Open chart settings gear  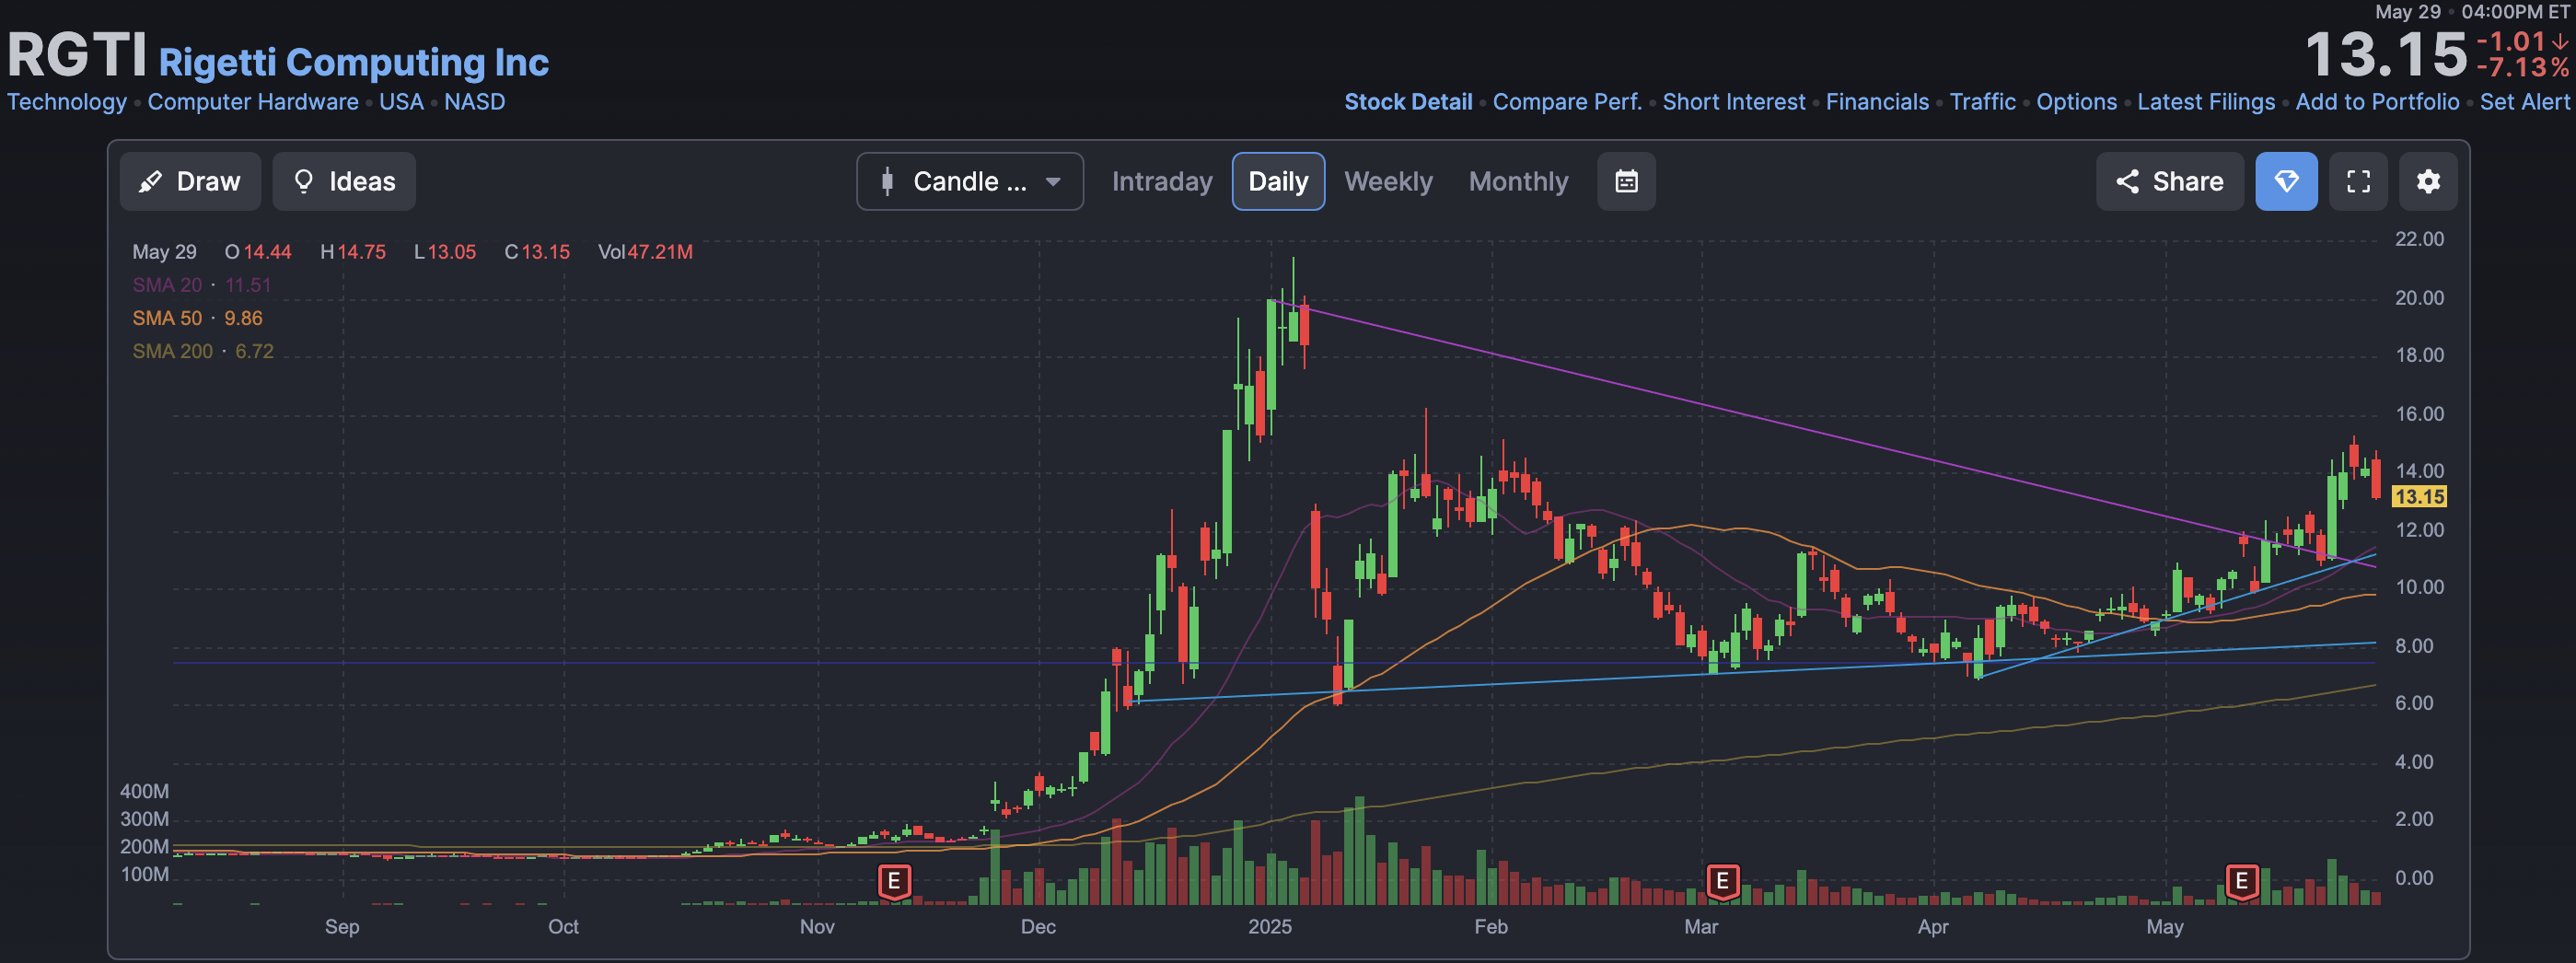coord(2428,181)
